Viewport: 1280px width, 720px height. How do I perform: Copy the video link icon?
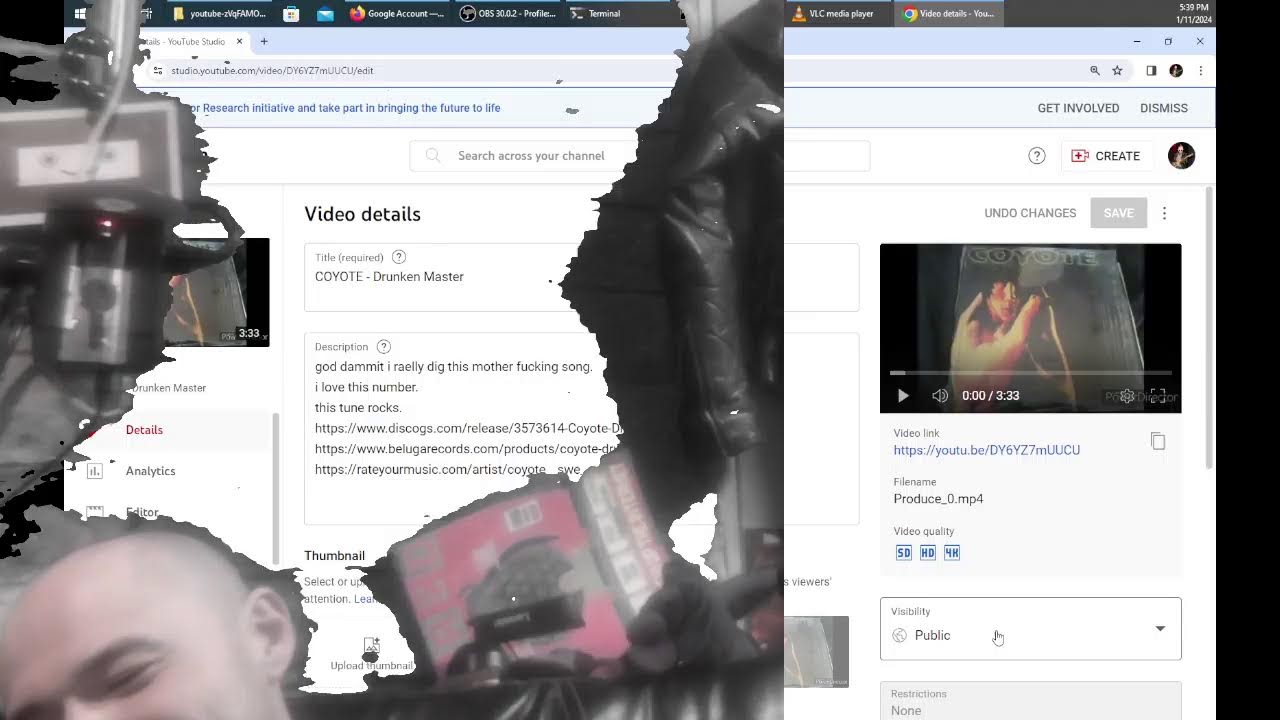[1158, 441]
